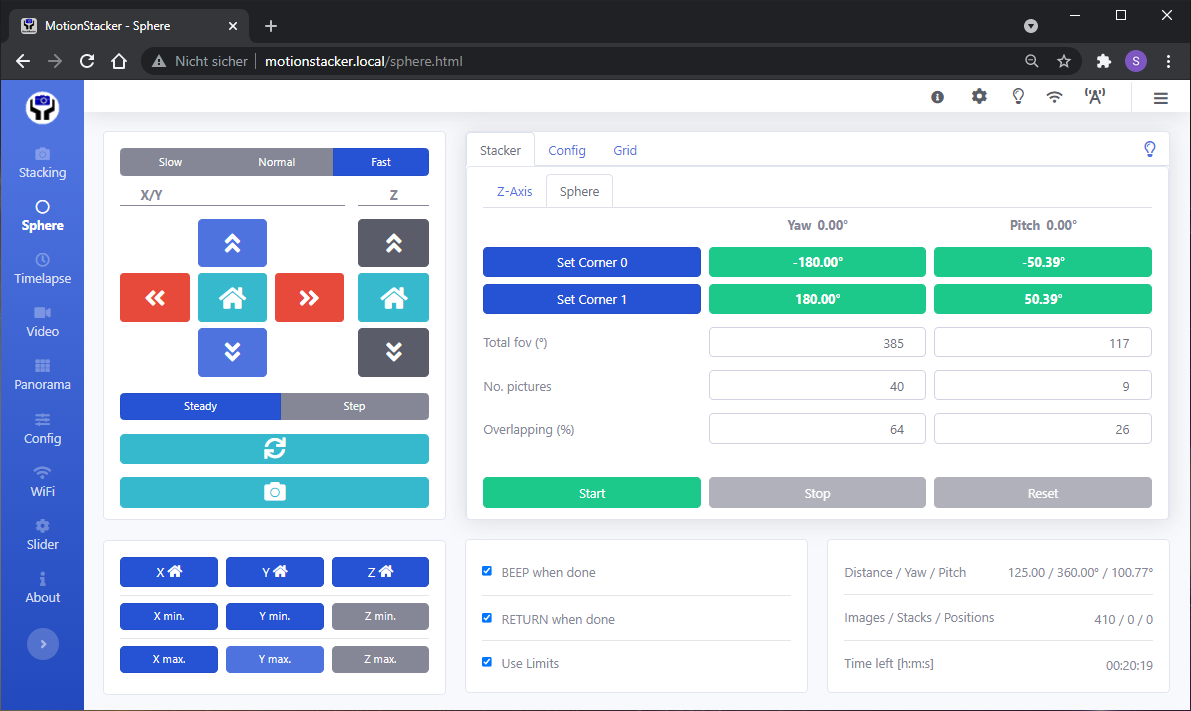Click the green Start button
The height and width of the screenshot is (711, 1191).
tap(591, 493)
